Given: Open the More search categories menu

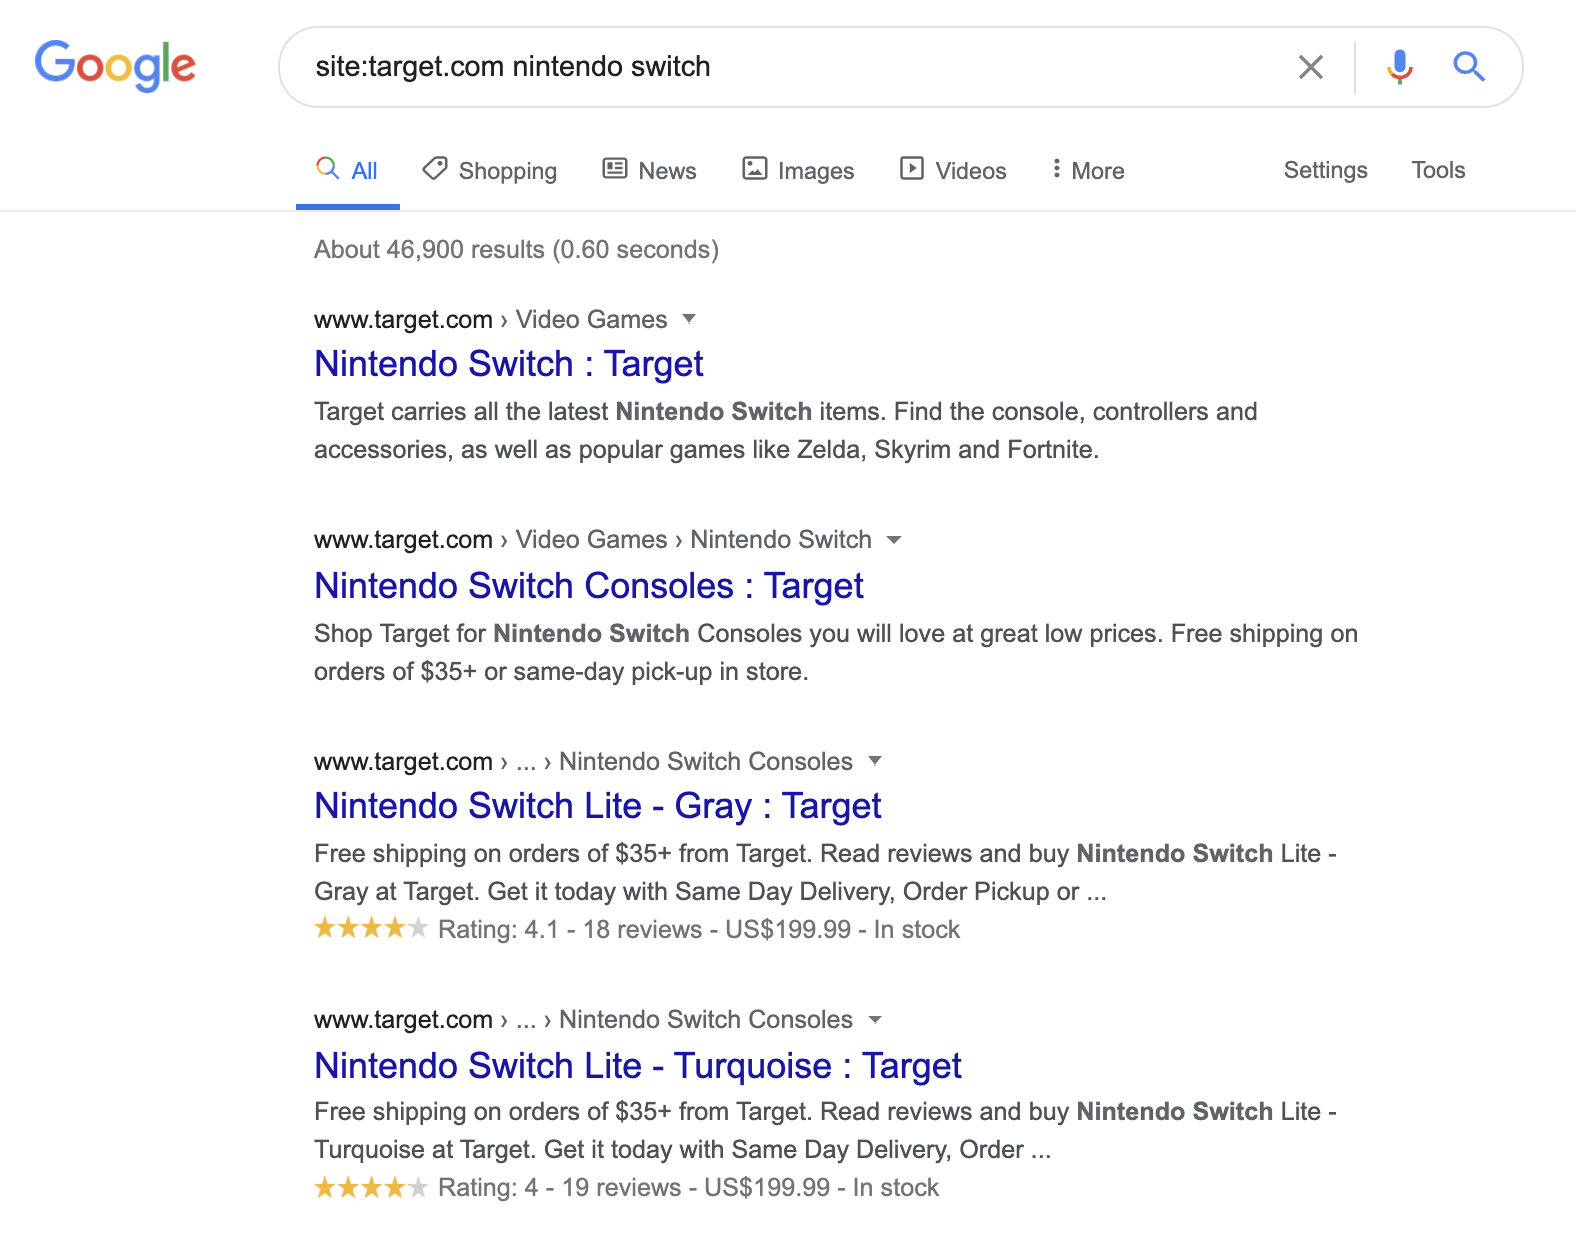Looking at the screenshot, I should [1088, 170].
